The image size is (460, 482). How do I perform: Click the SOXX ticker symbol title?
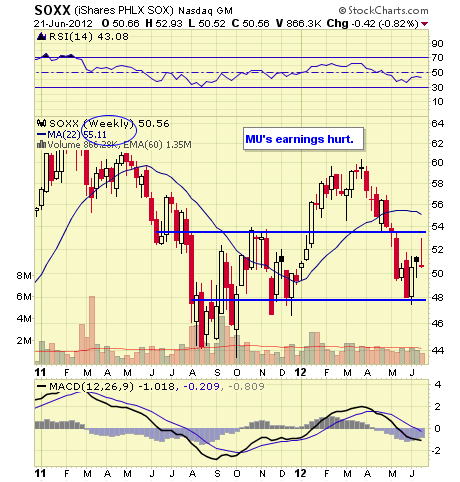tap(52, 10)
